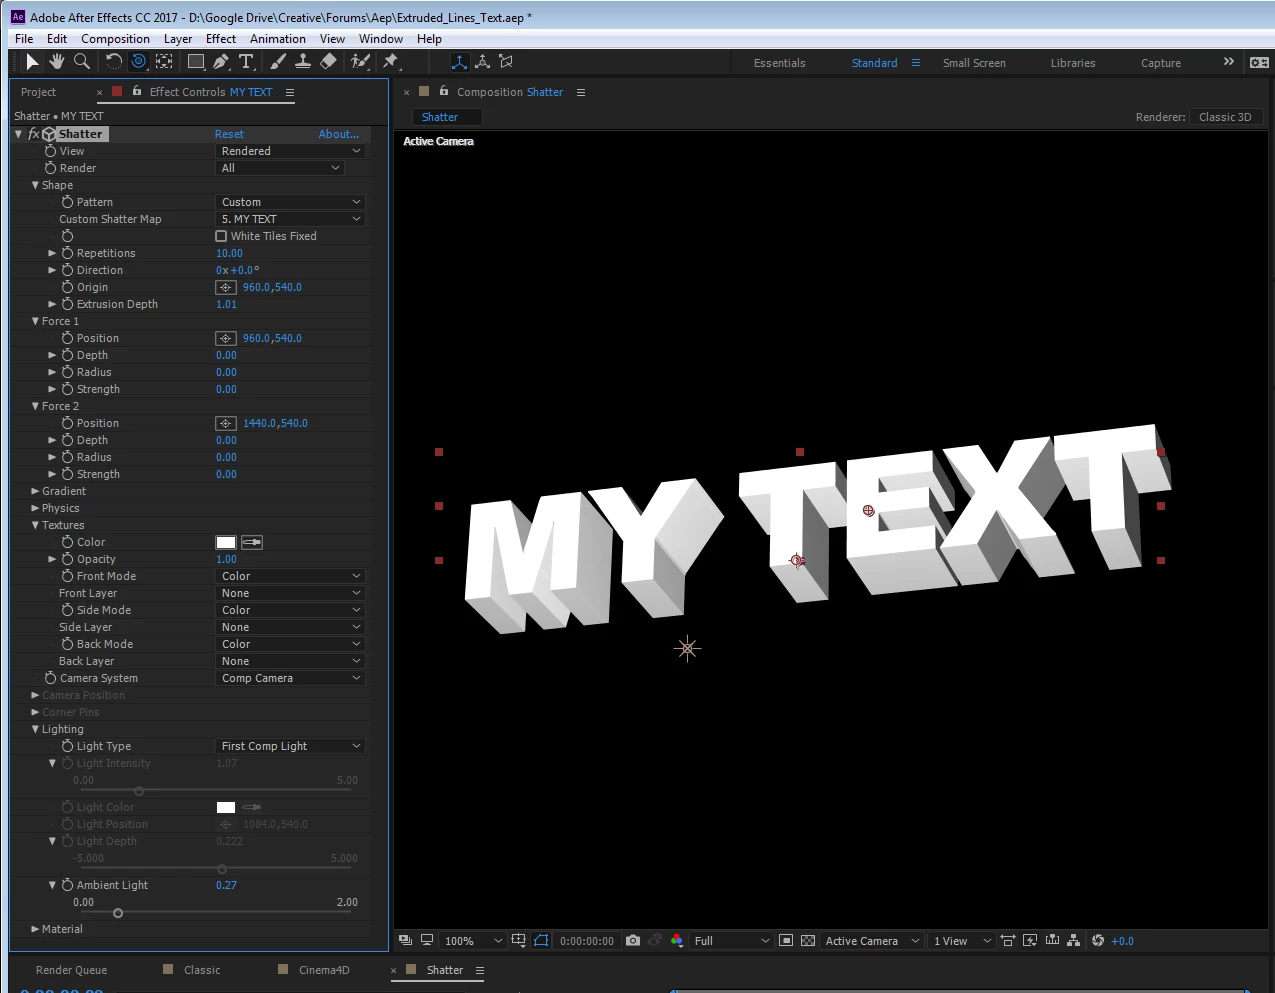The image size is (1275, 993).
Task: Switch to Essentials workspace
Action: pyautogui.click(x=779, y=63)
